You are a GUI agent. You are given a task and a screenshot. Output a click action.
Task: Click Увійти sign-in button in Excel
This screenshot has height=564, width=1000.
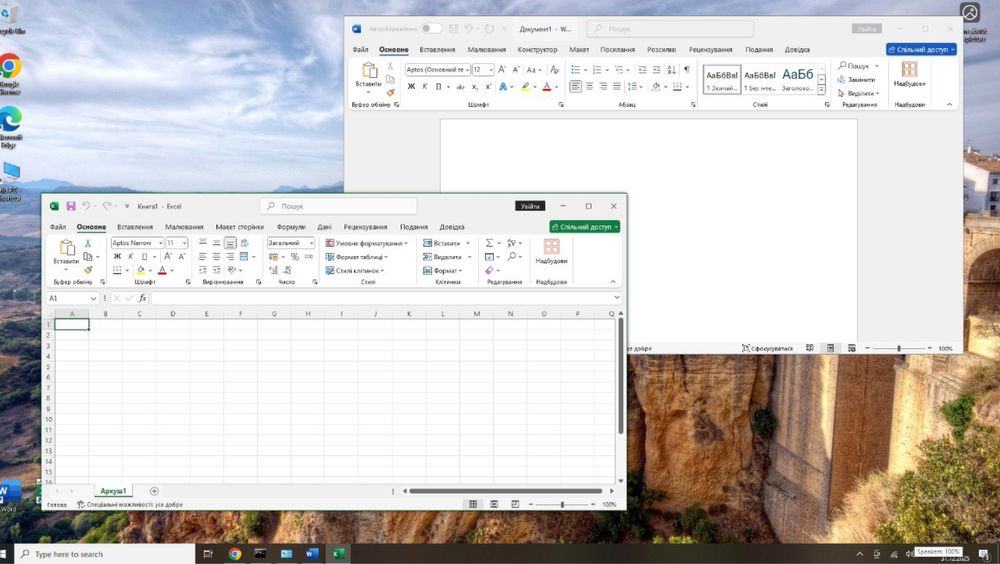tap(530, 206)
